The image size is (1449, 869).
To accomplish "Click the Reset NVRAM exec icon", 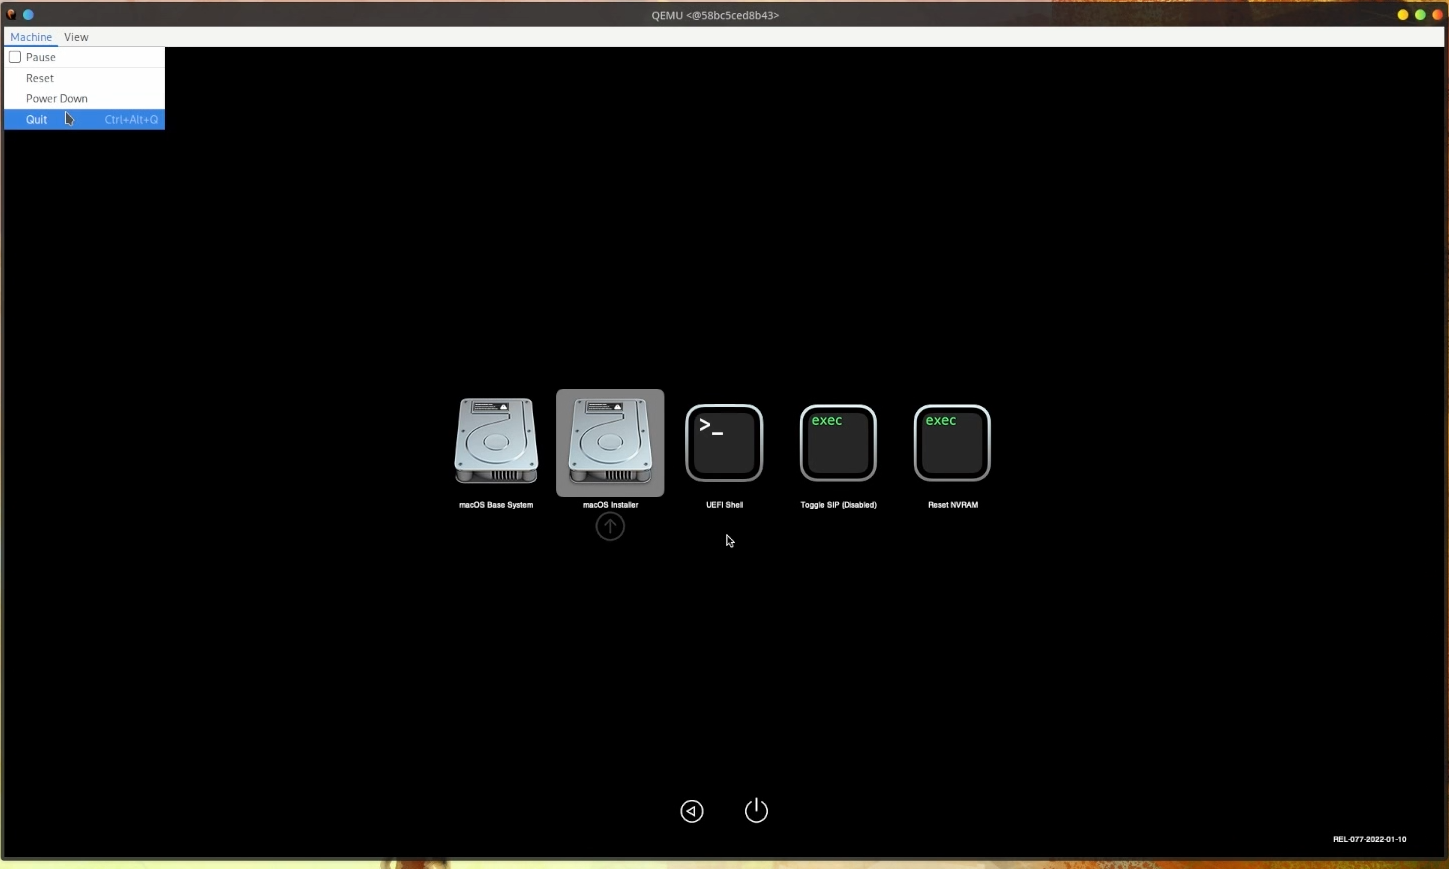I will (x=952, y=443).
